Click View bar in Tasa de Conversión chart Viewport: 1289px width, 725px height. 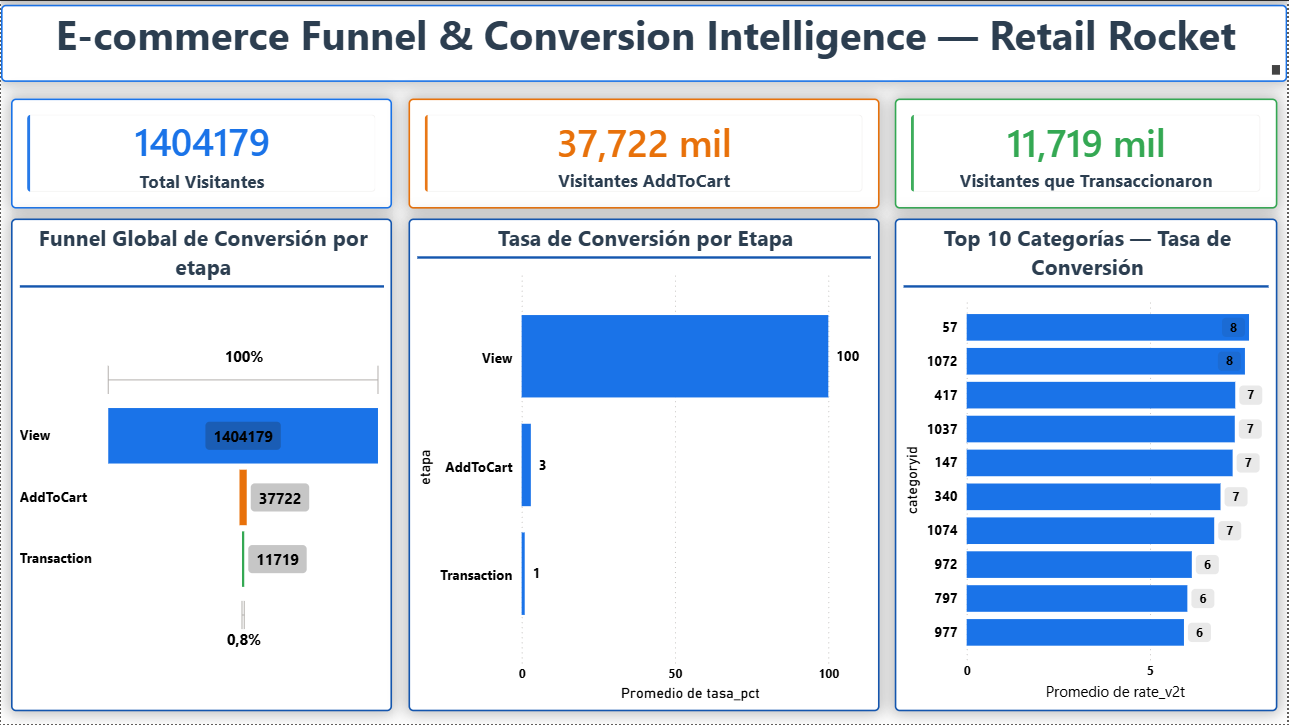(x=675, y=356)
